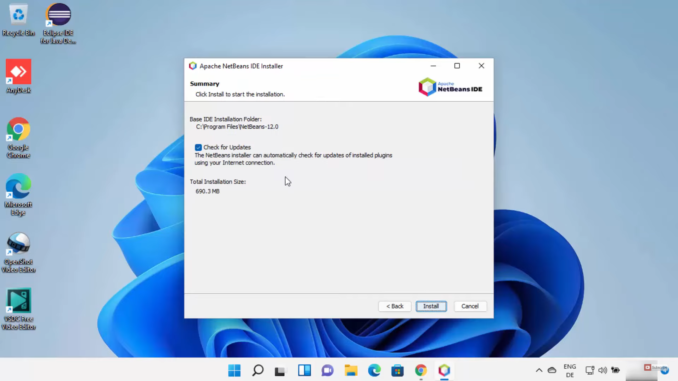Open Google Chrome from the taskbar
This screenshot has height=381, width=678.
pos(421,370)
